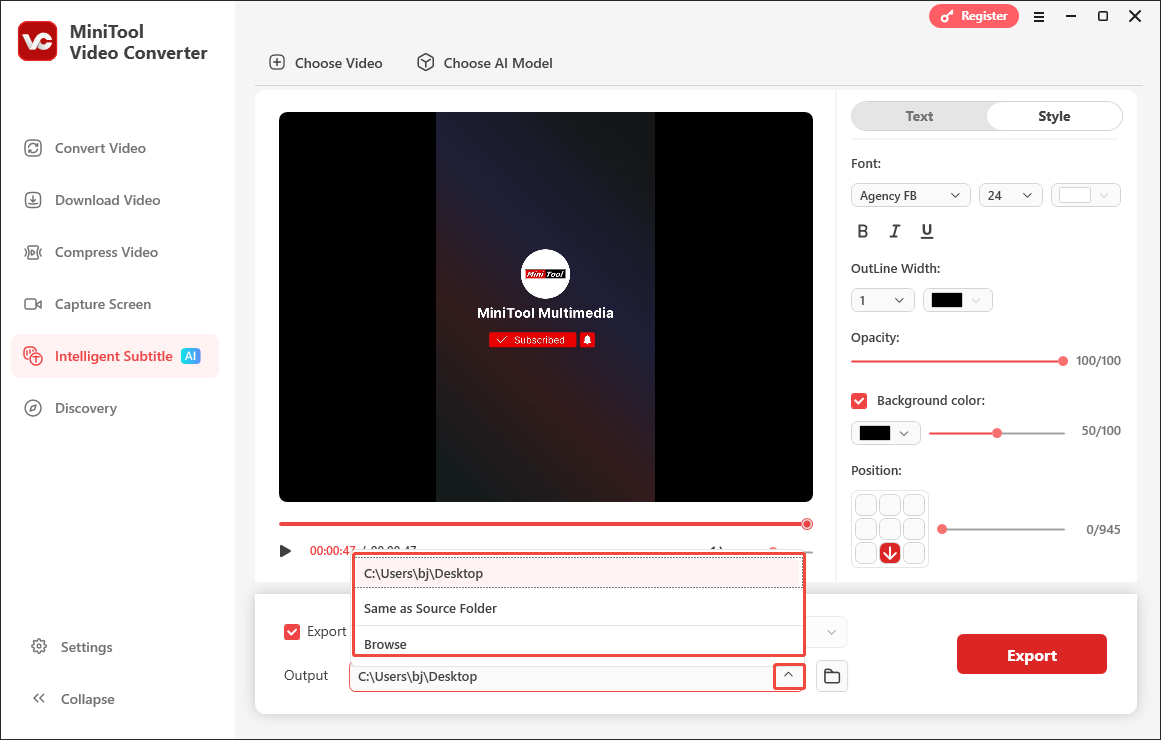Click the Compress Video sidebar icon
This screenshot has width=1161, height=740.
pos(33,252)
